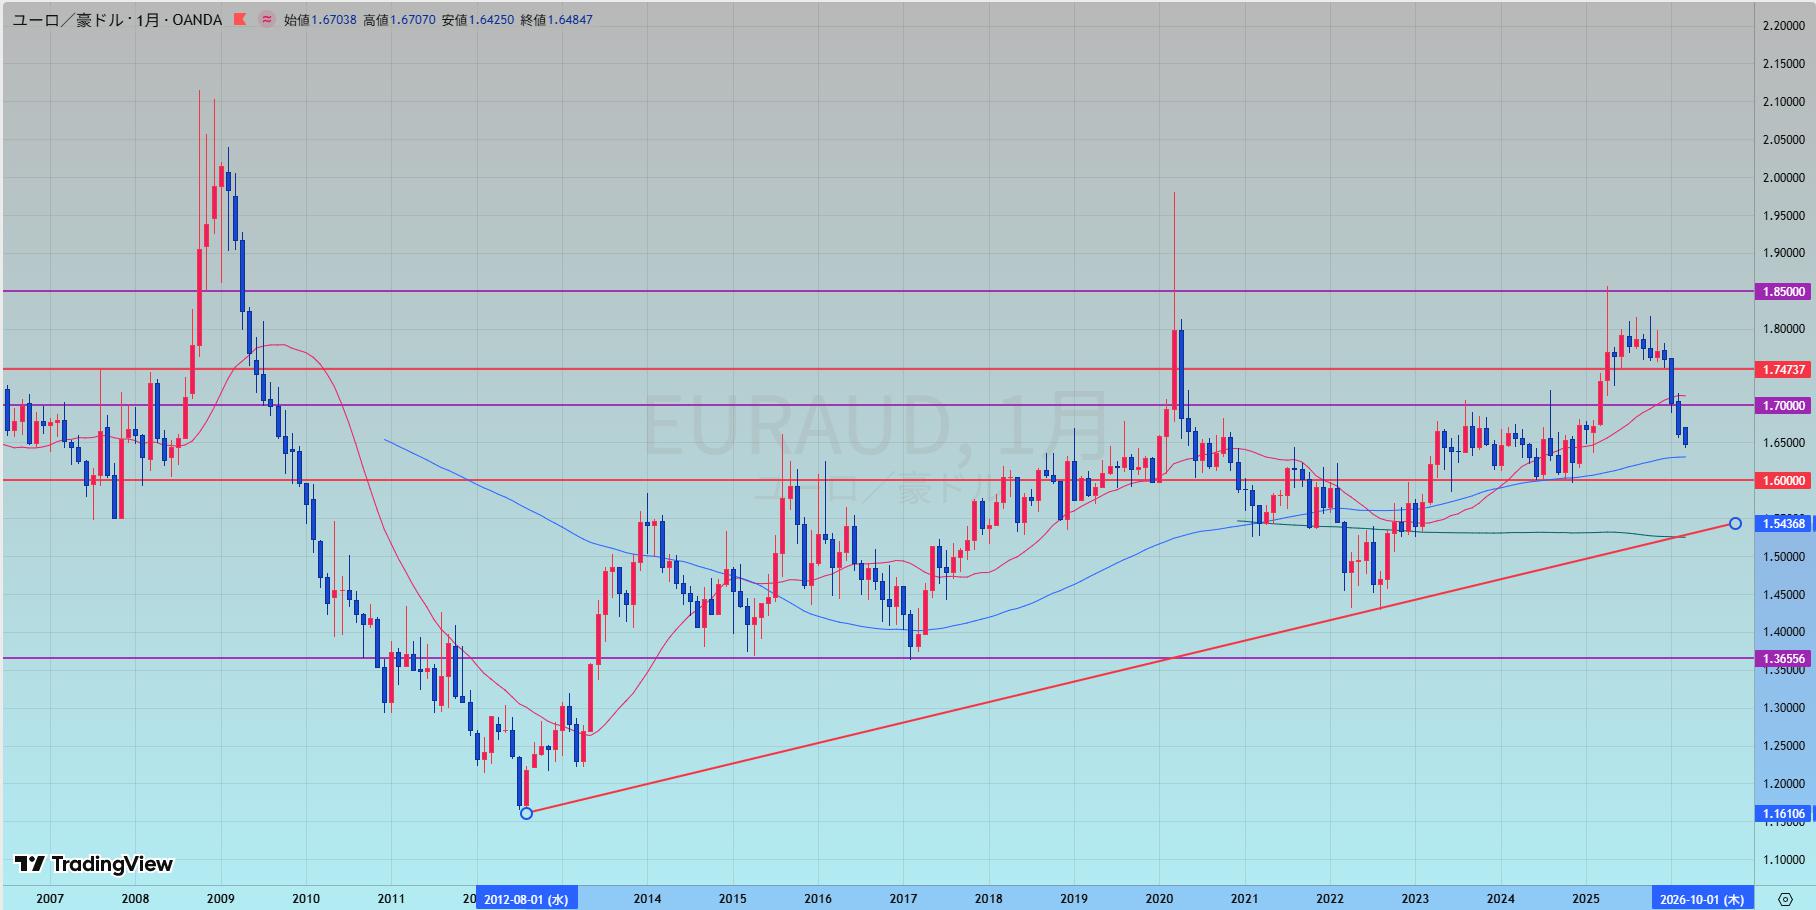
Task: Click the 2.20000 price scale label
Action: click(1784, 26)
